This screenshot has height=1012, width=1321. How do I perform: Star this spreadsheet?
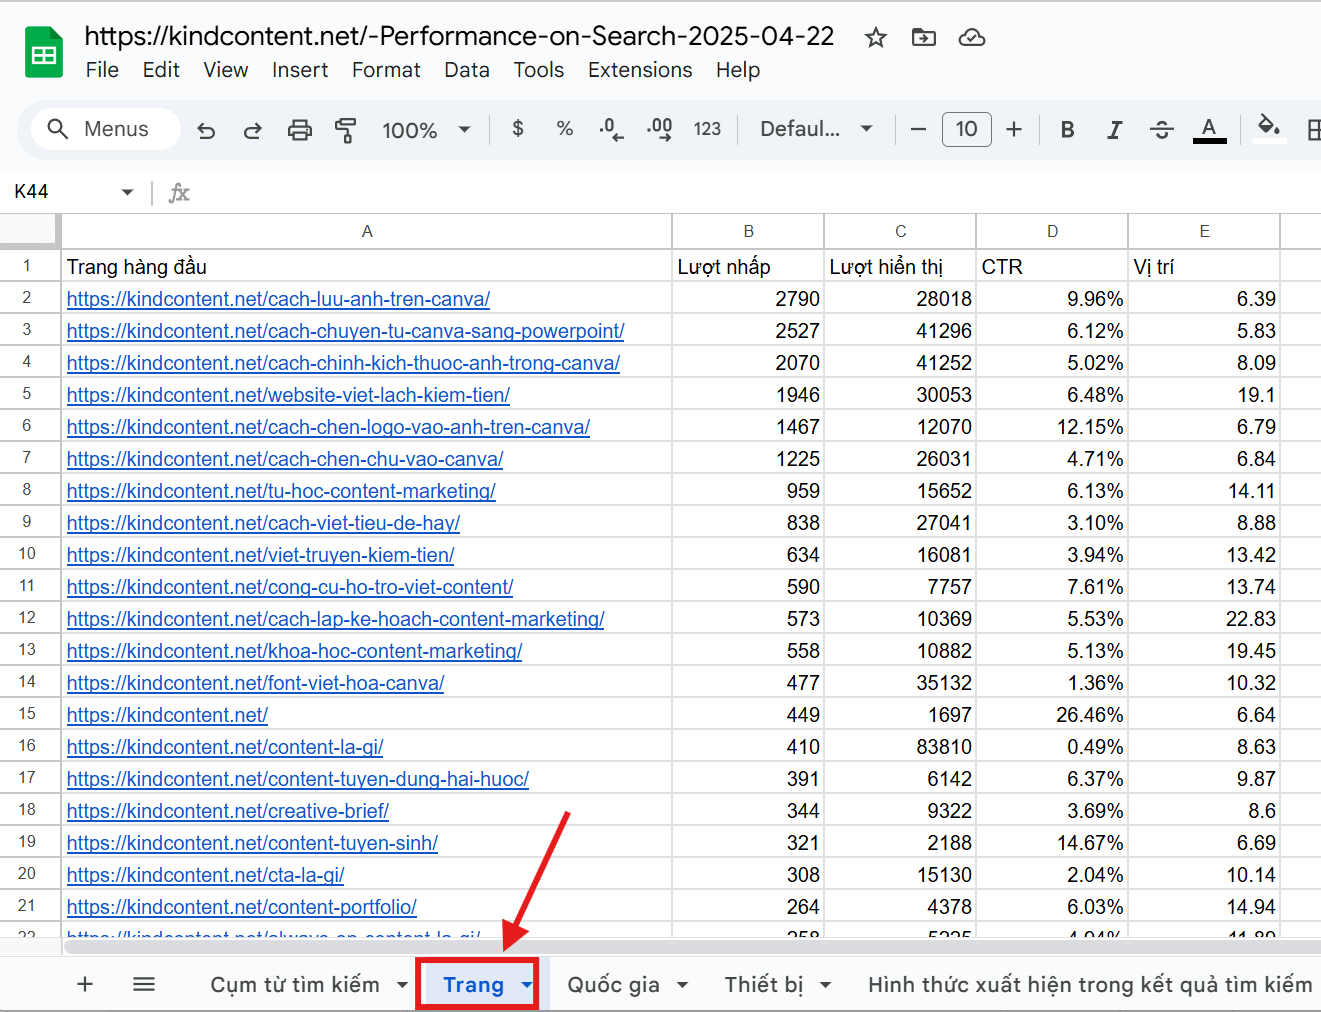pyautogui.click(x=876, y=38)
